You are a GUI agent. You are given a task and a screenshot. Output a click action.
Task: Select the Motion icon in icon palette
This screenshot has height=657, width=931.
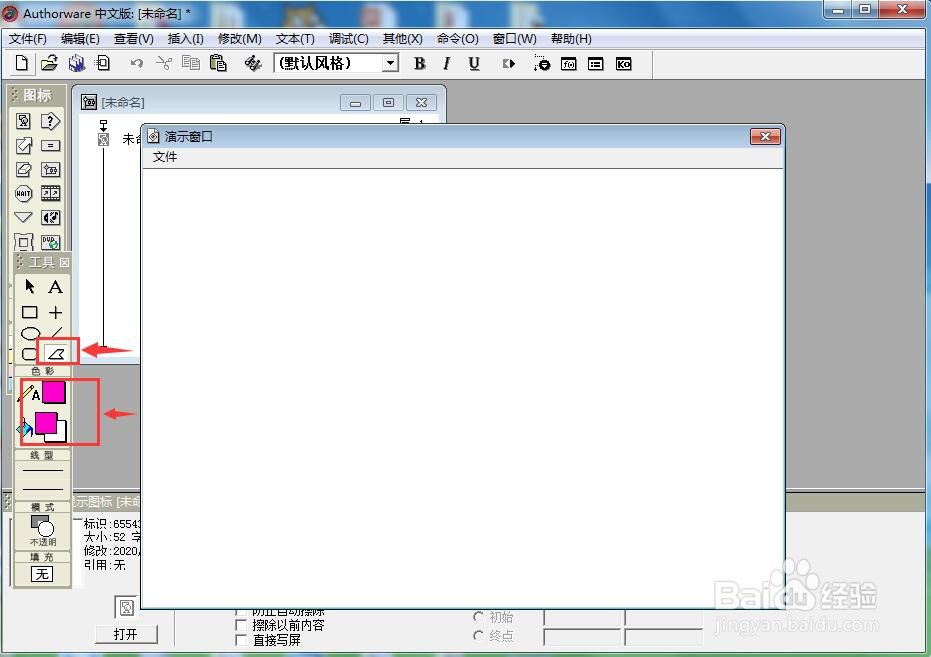[x=23, y=145]
